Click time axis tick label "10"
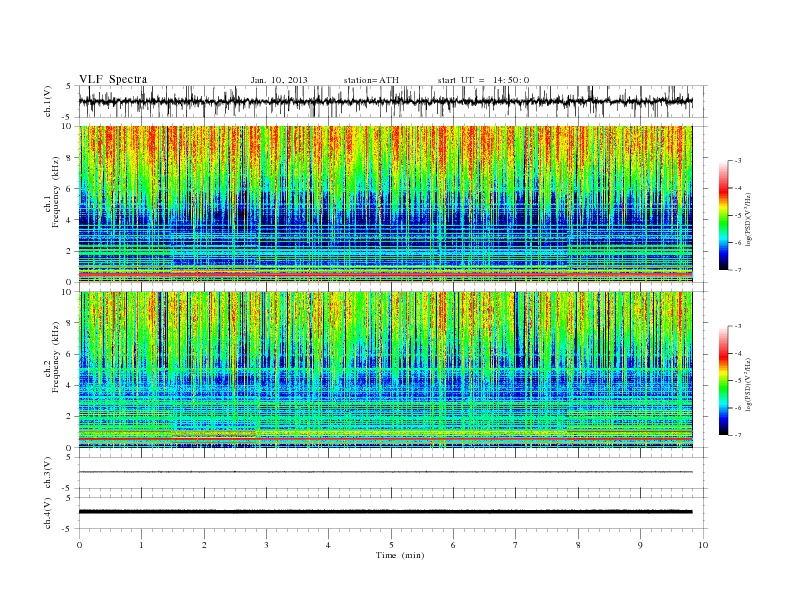 (703, 545)
